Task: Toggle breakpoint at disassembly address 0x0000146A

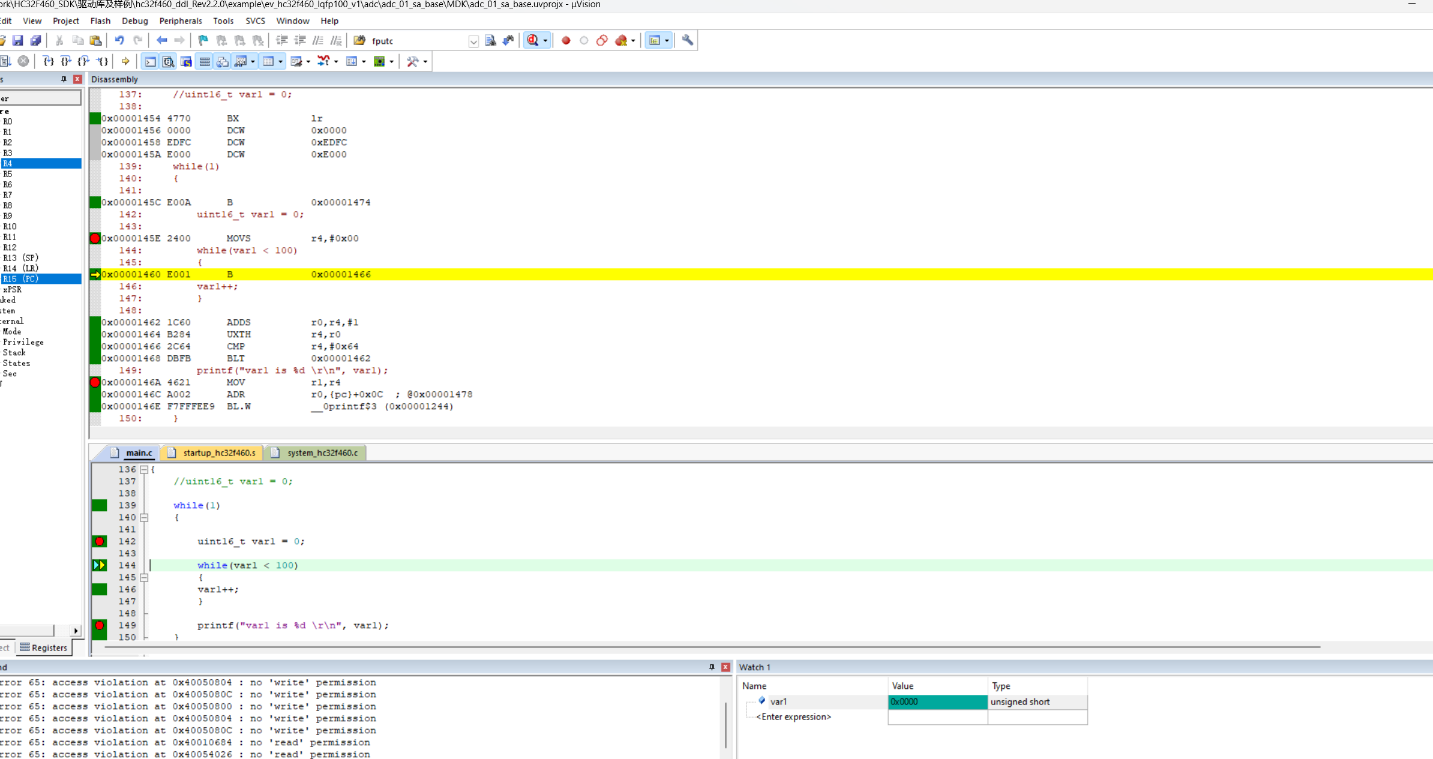Action: (x=96, y=382)
